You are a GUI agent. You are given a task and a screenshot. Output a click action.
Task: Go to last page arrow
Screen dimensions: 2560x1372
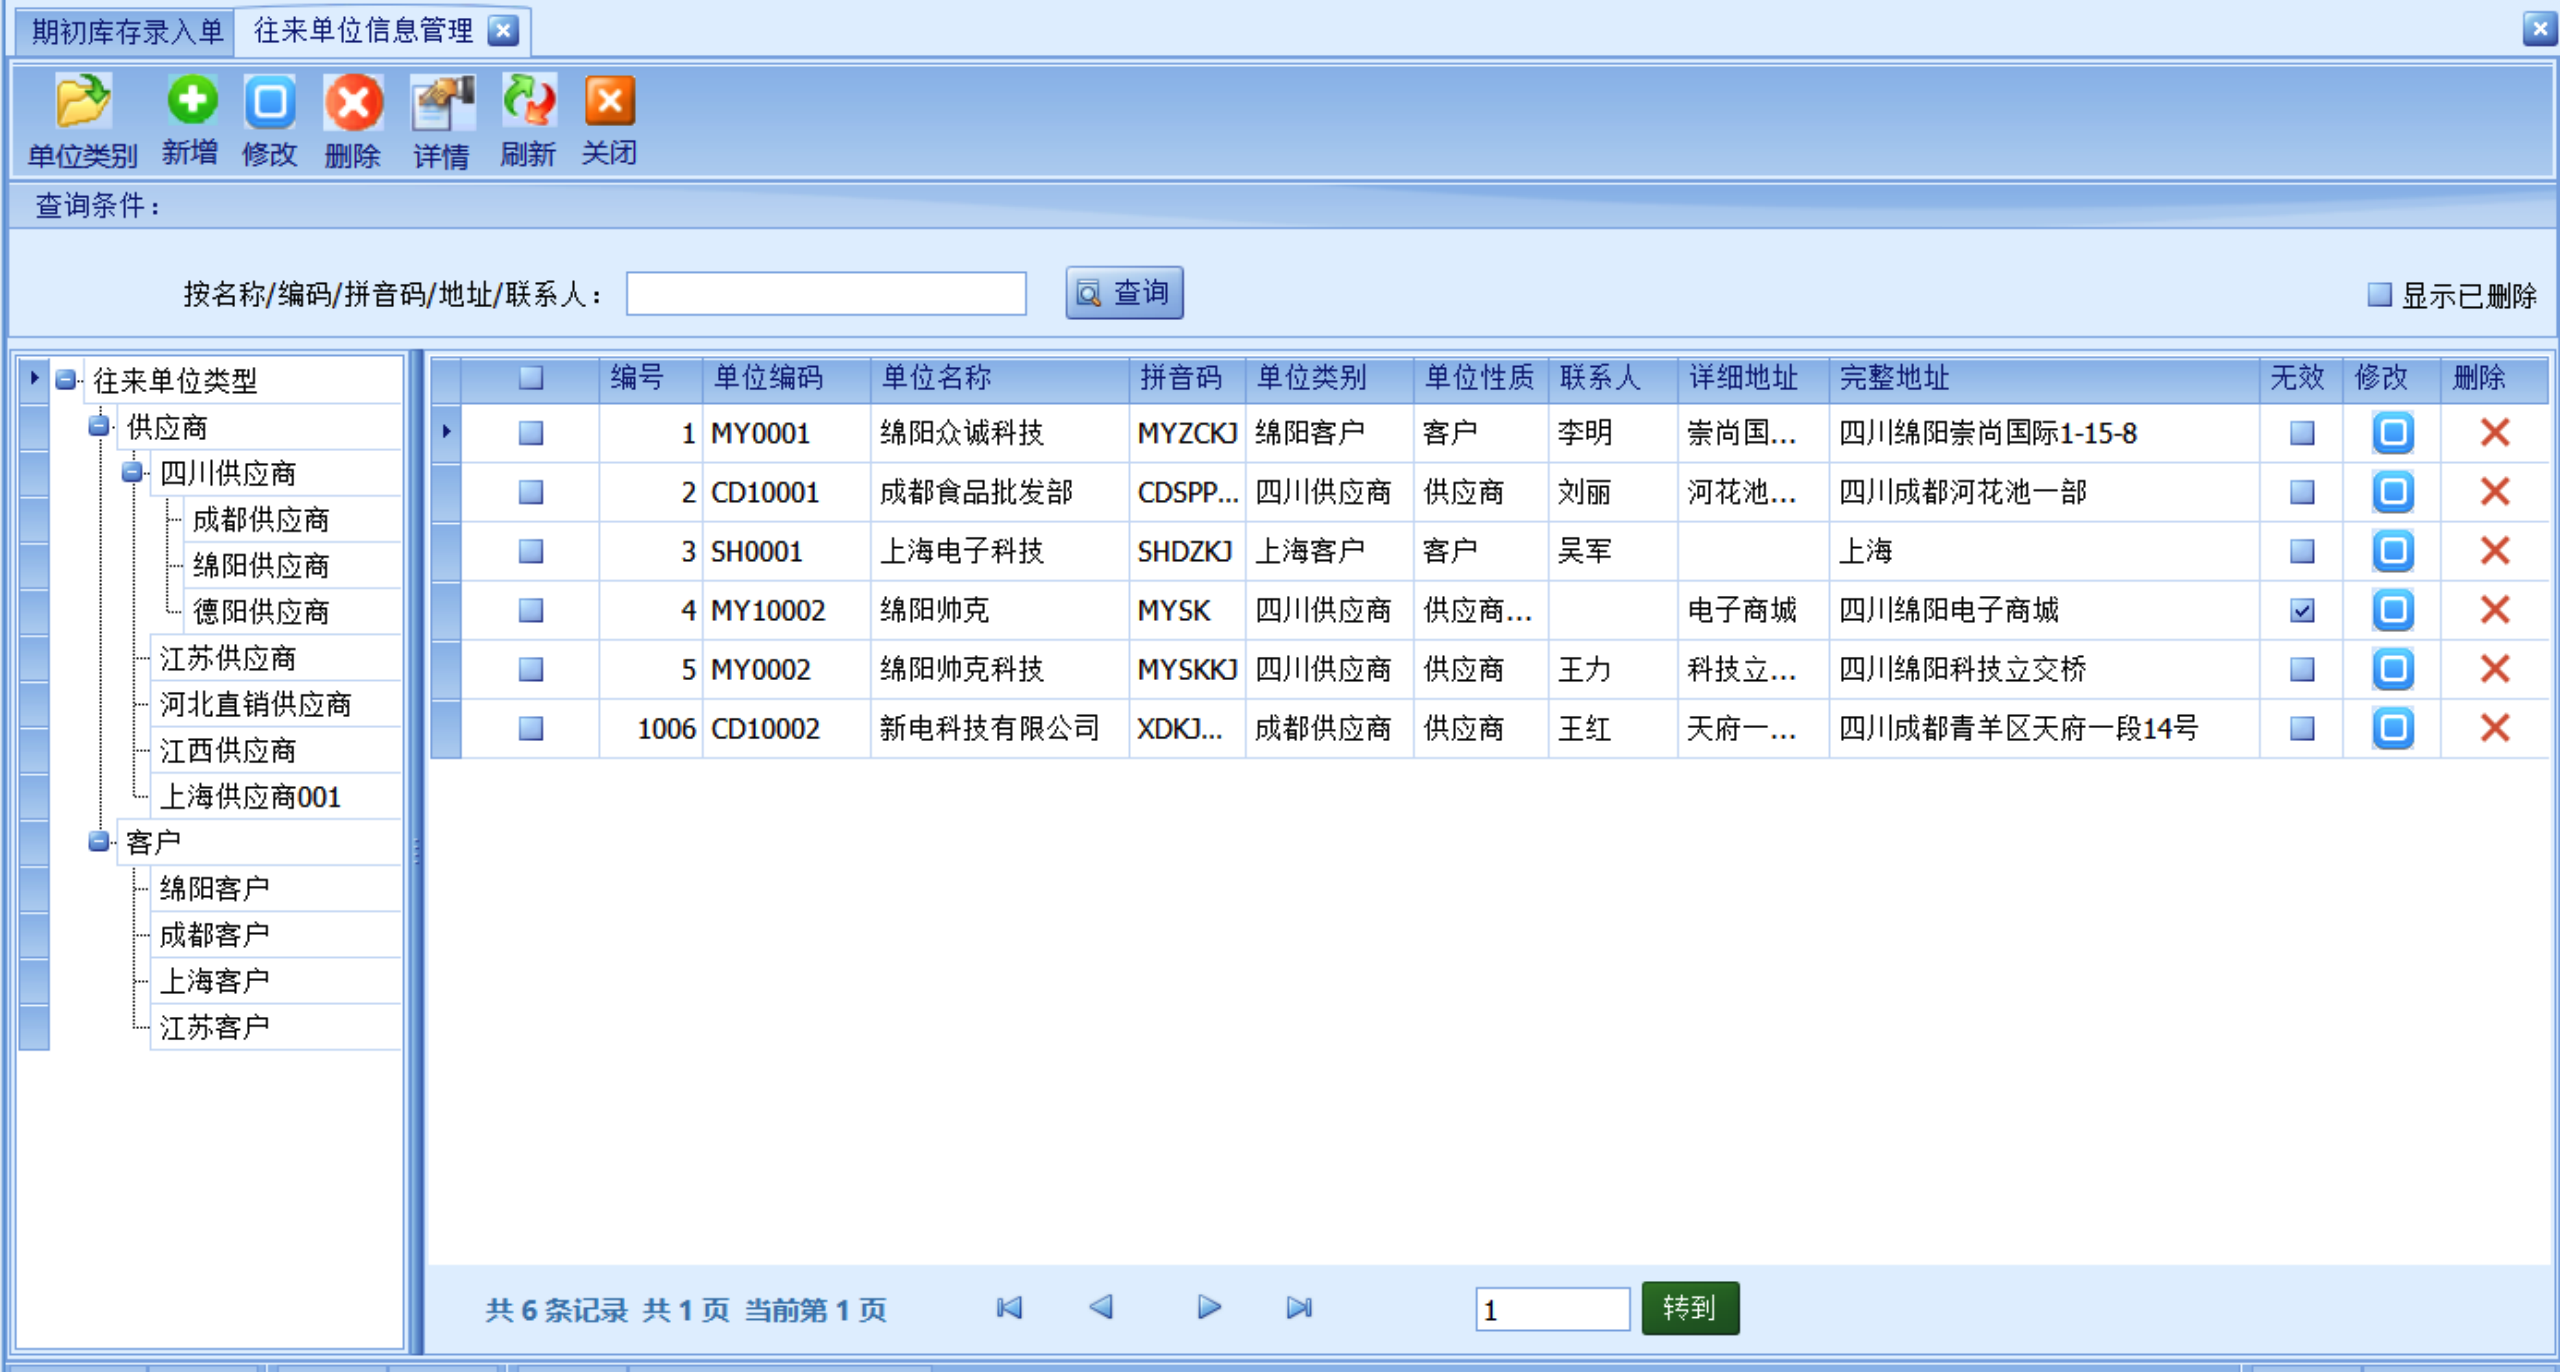click(1299, 1308)
